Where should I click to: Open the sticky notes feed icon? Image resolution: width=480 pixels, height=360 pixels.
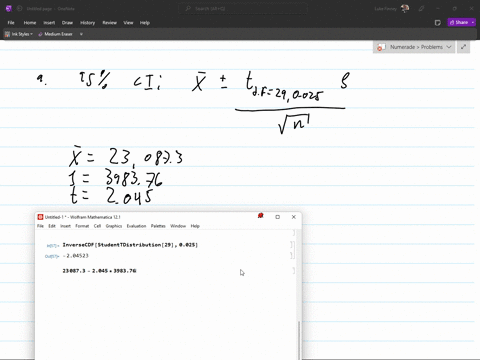[x=438, y=23]
